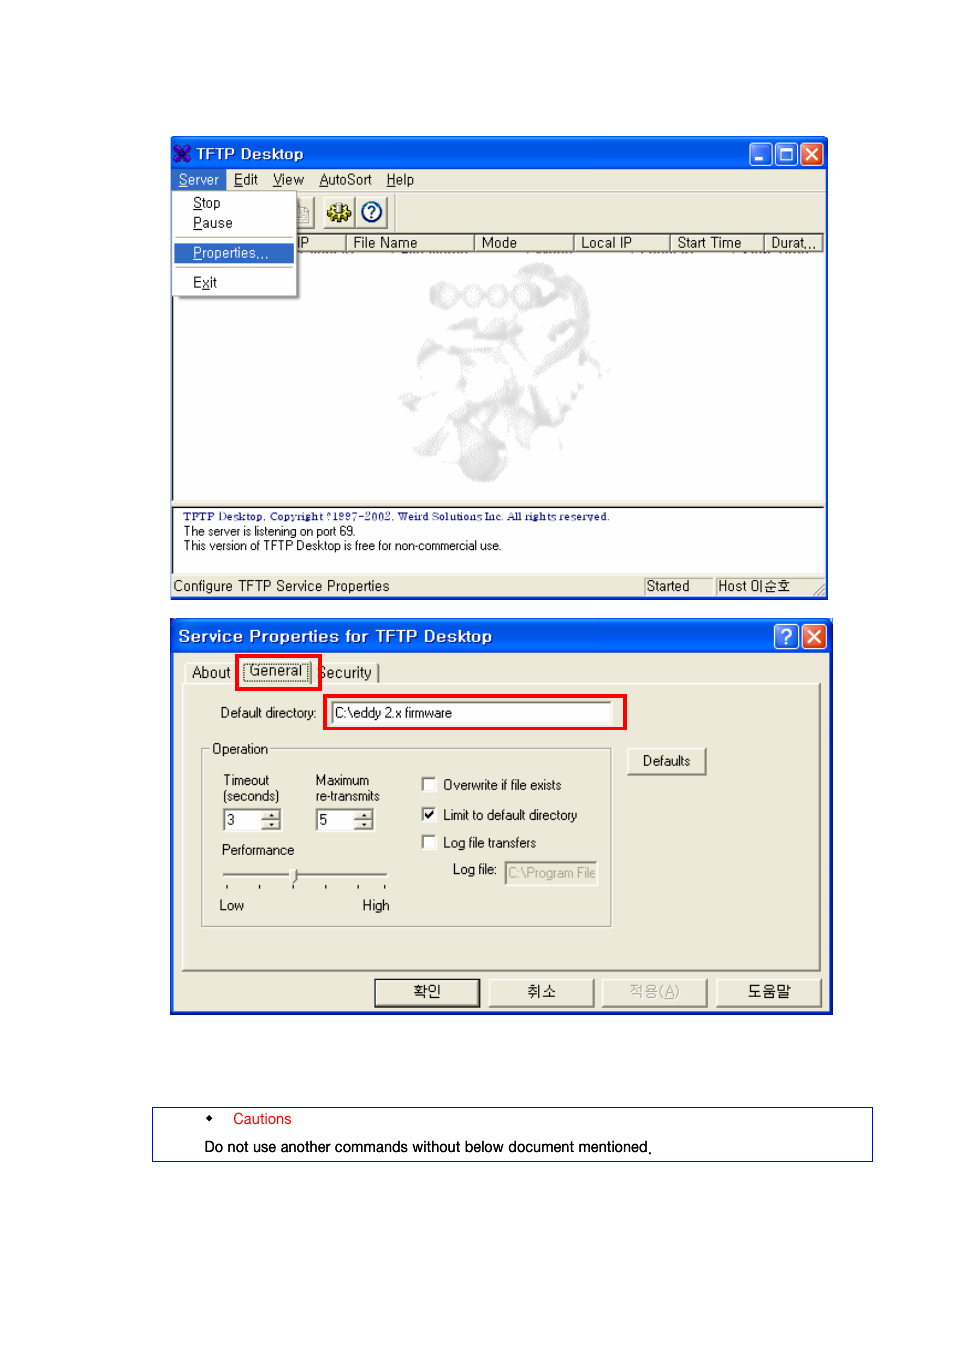Screen dimensions: 954x1350
Task: Increase Timeout seconds with up arrow
Action: click(x=271, y=815)
